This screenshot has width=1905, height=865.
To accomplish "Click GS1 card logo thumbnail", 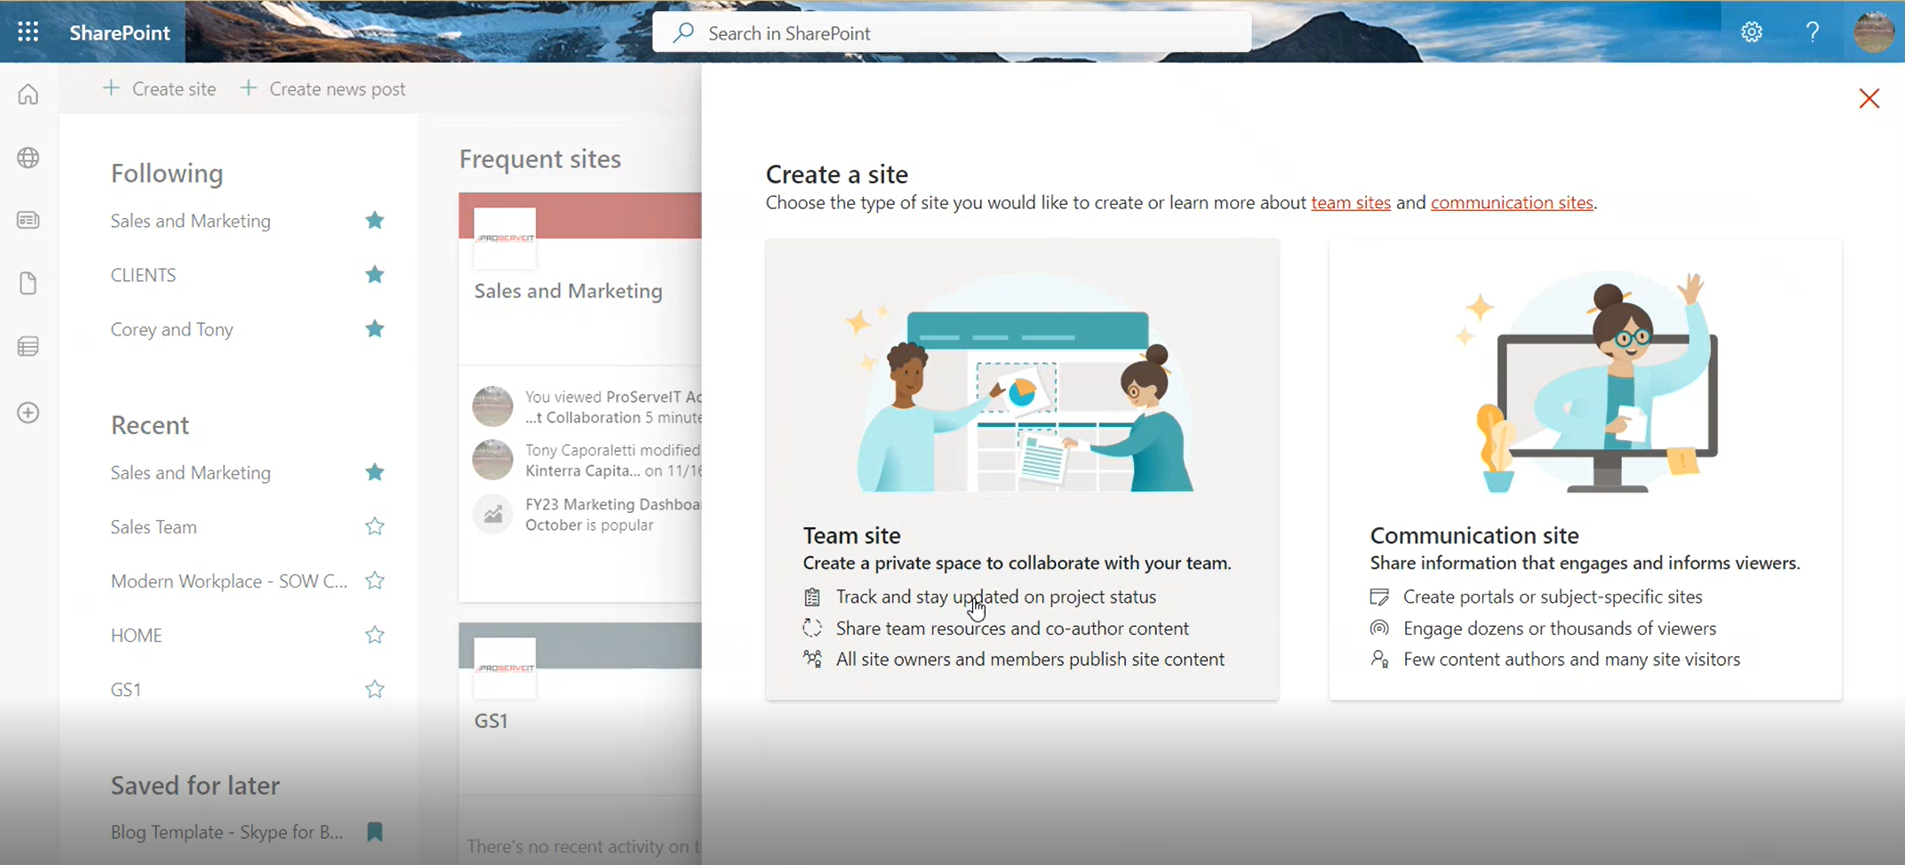I will [505, 668].
